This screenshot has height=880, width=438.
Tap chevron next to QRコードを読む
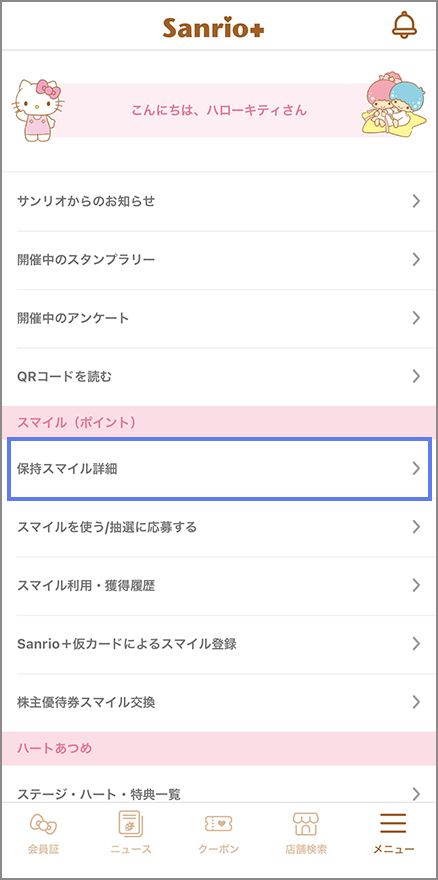click(x=416, y=376)
